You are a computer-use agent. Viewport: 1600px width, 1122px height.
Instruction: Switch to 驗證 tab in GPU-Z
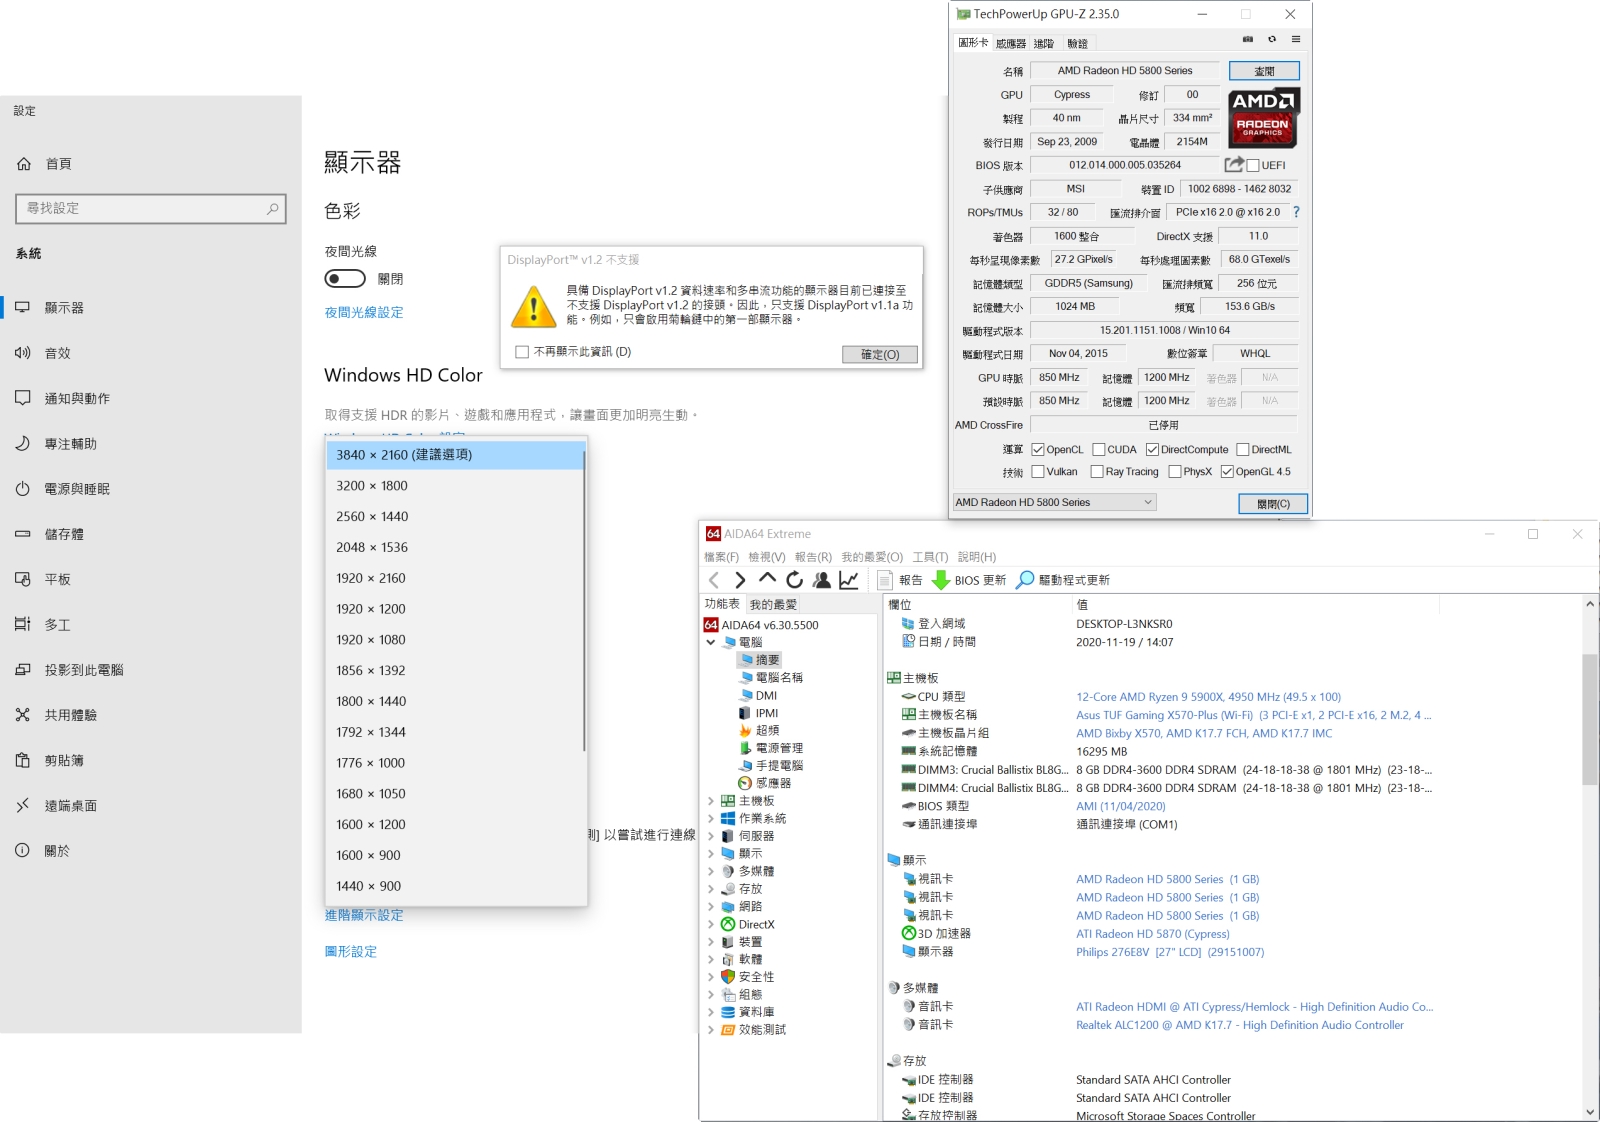[x=1077, y=44]
